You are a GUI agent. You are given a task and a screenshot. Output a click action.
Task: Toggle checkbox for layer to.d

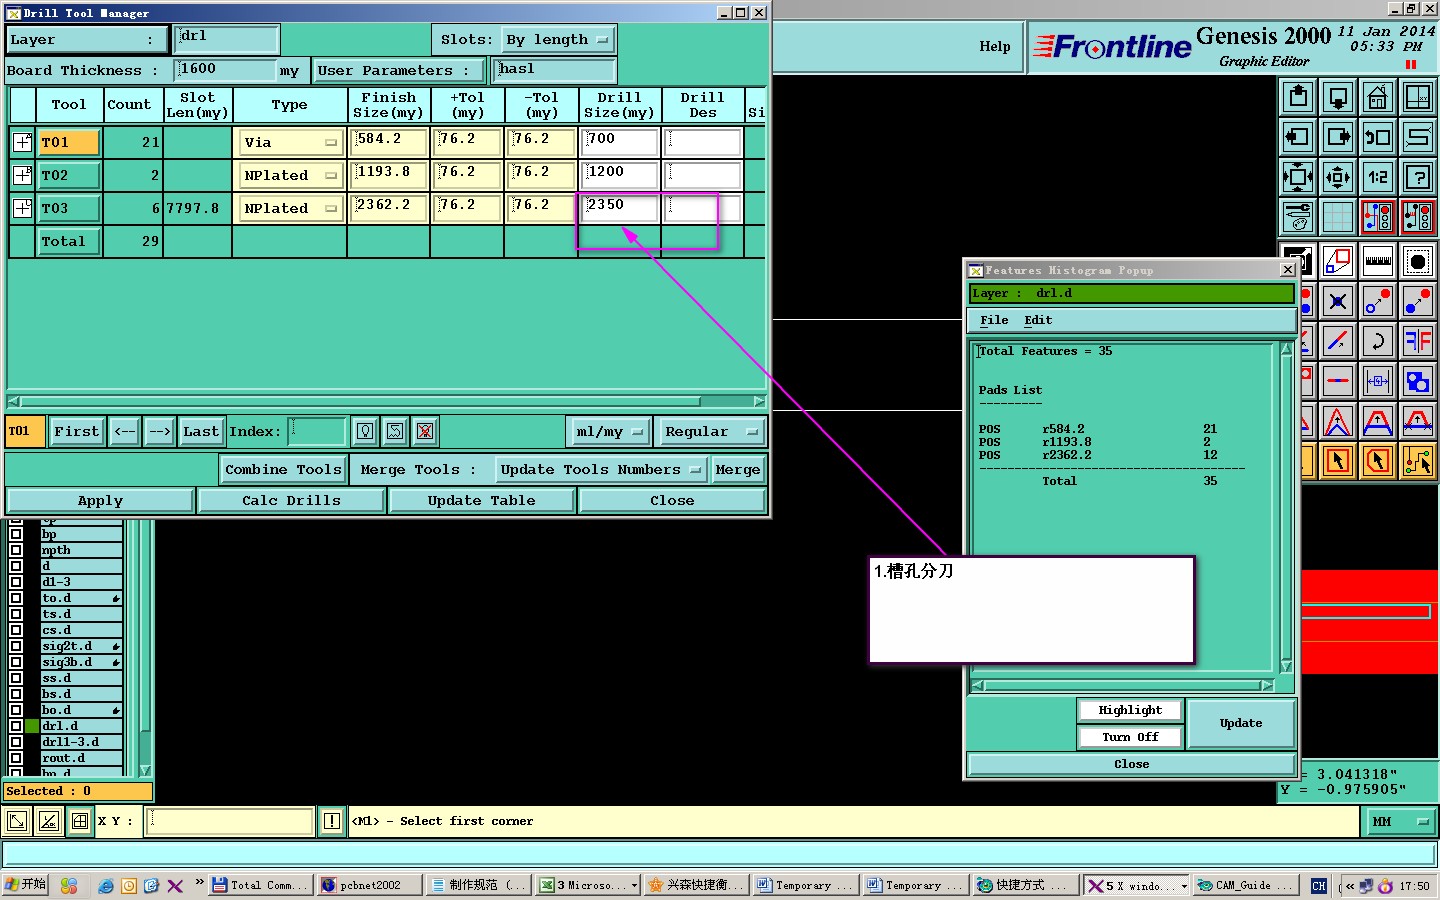point(16,598)
